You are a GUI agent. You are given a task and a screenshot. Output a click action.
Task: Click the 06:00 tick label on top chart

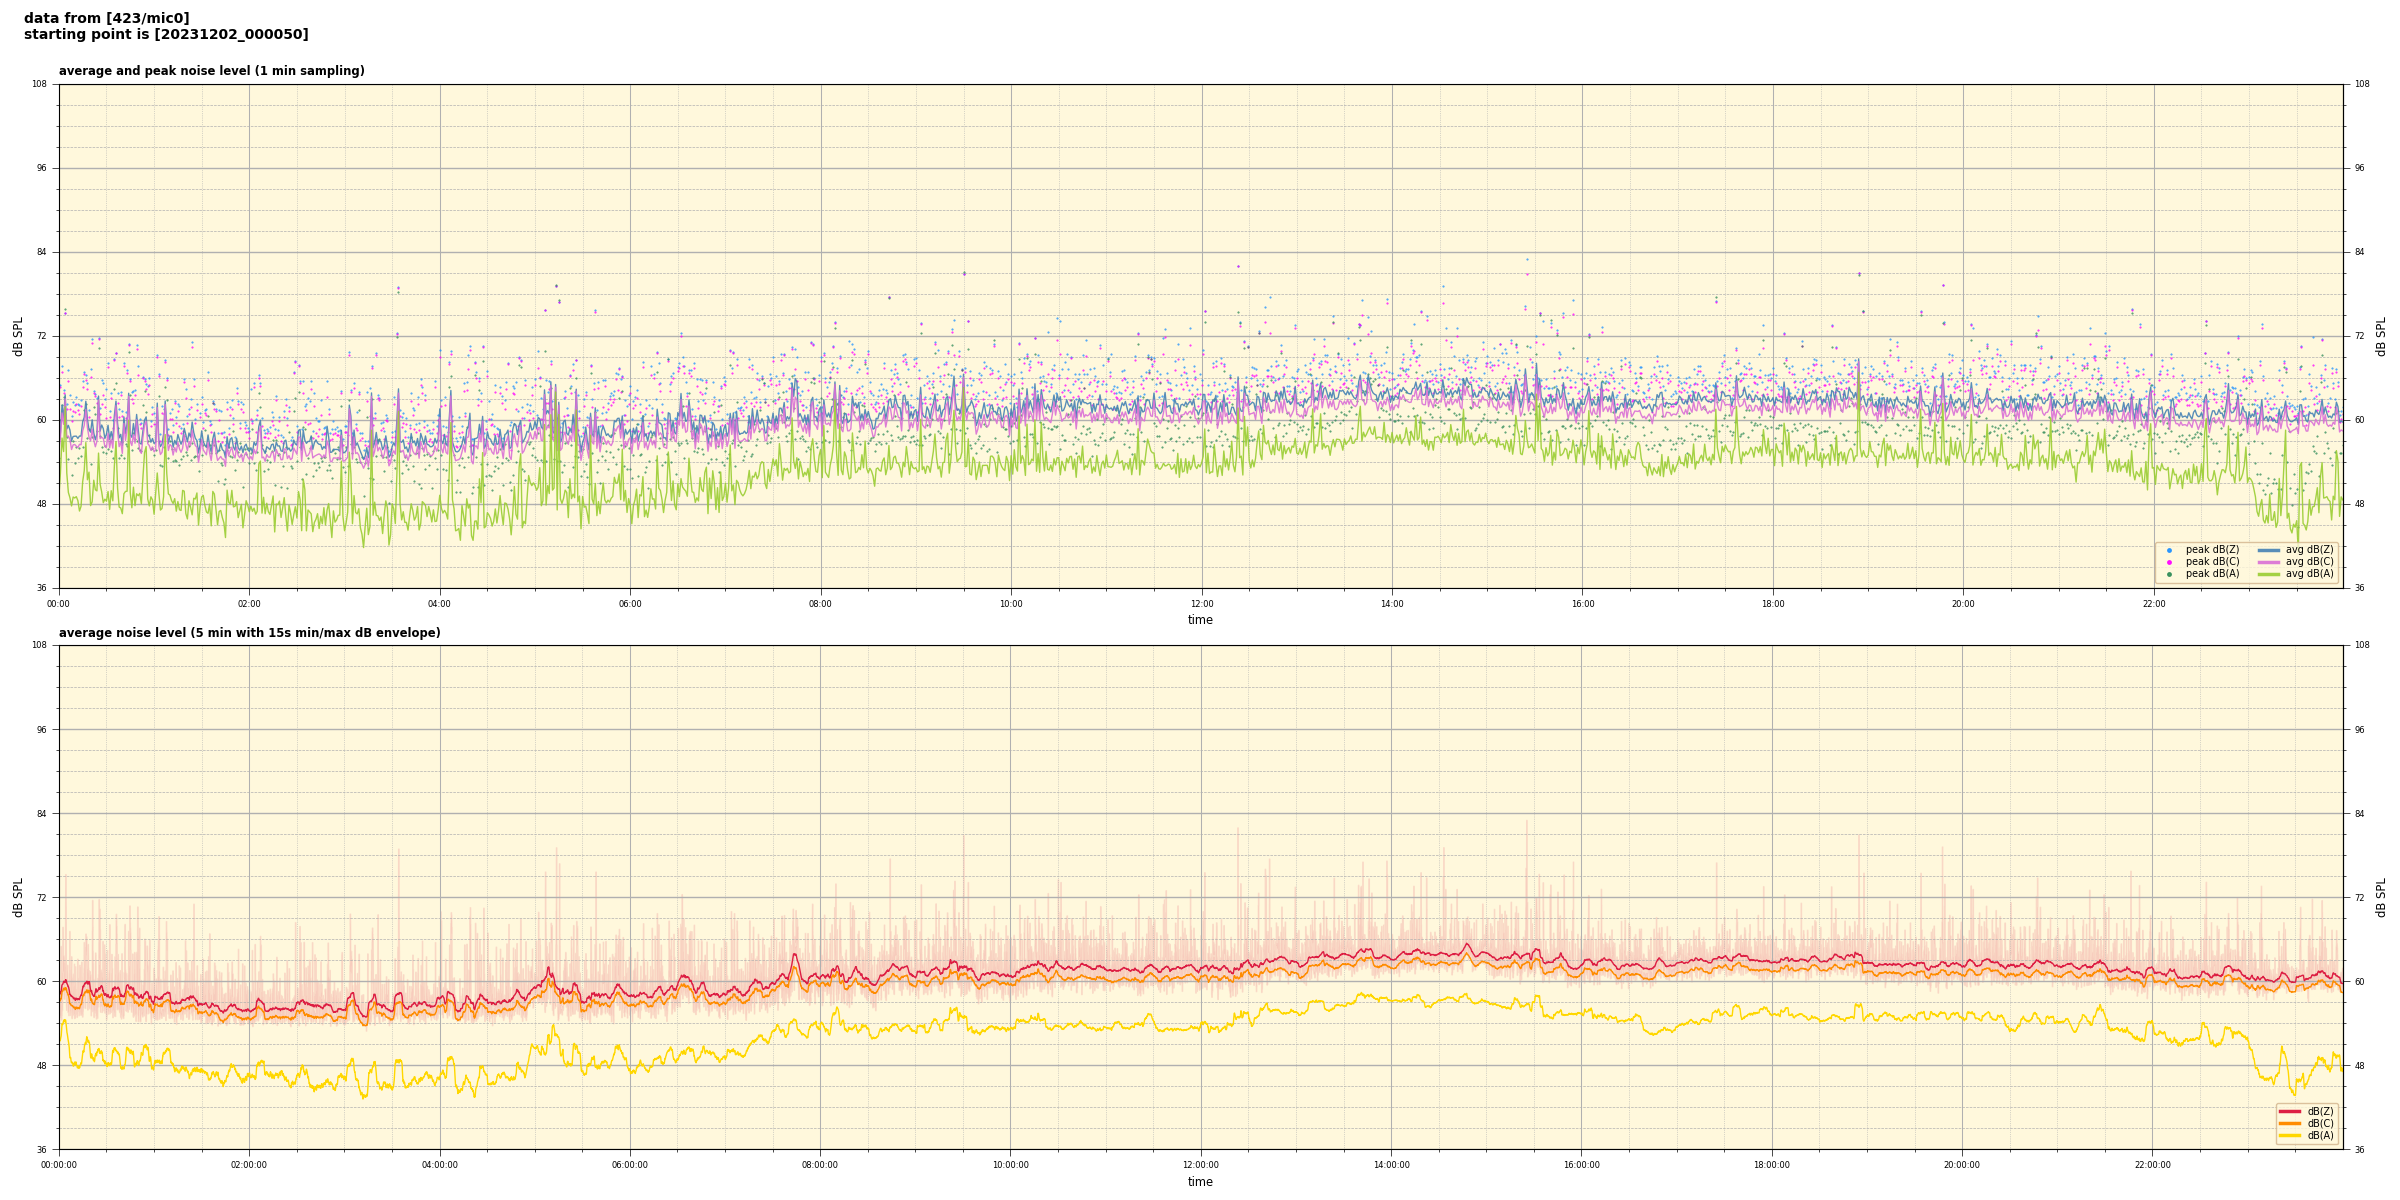click(x=630, y=604)
